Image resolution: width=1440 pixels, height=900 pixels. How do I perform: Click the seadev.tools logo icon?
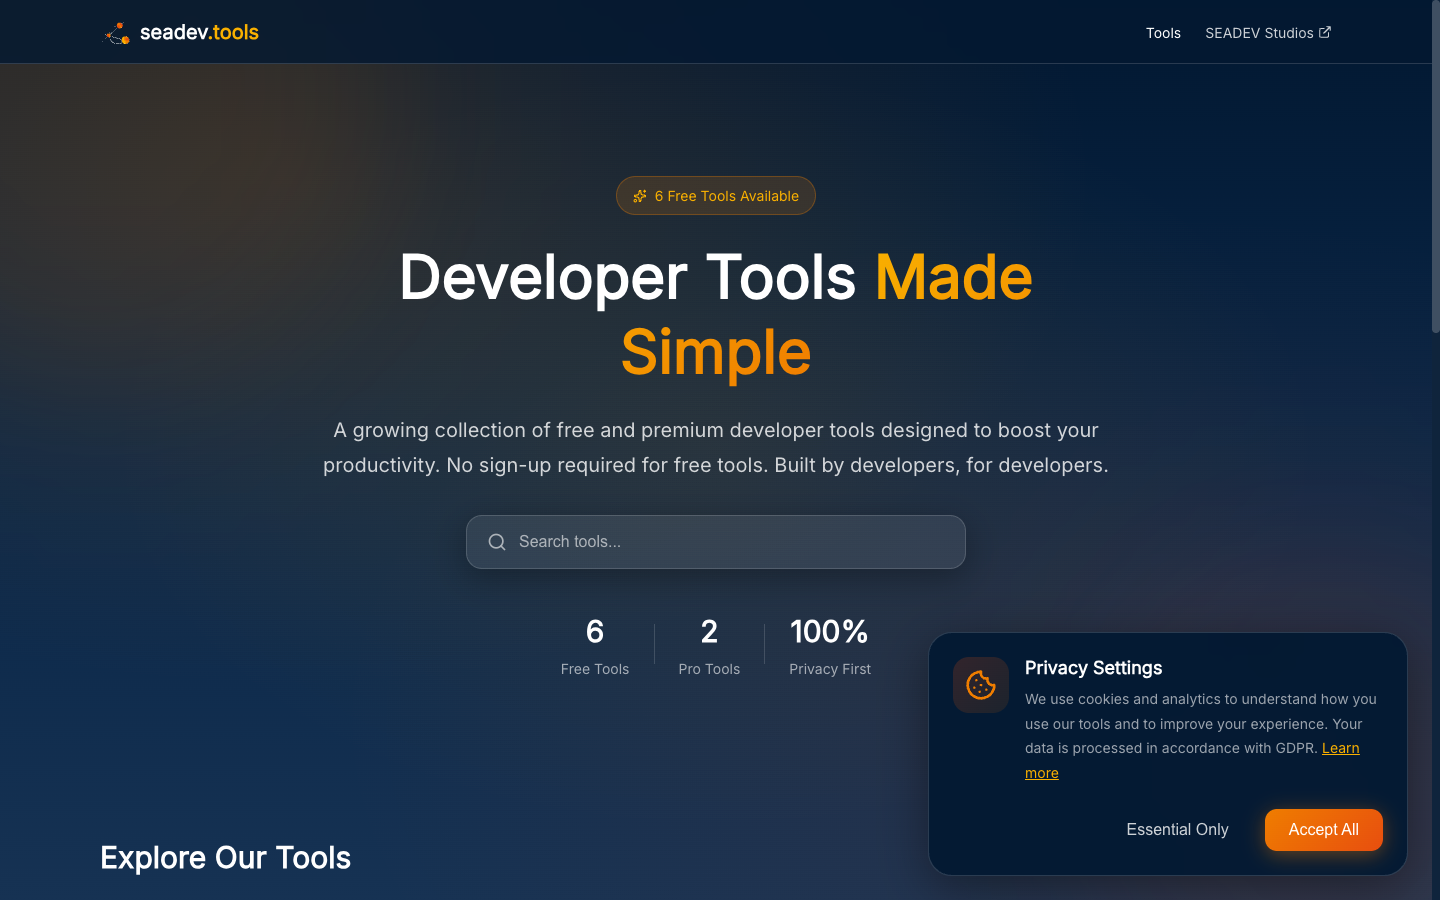116,32
